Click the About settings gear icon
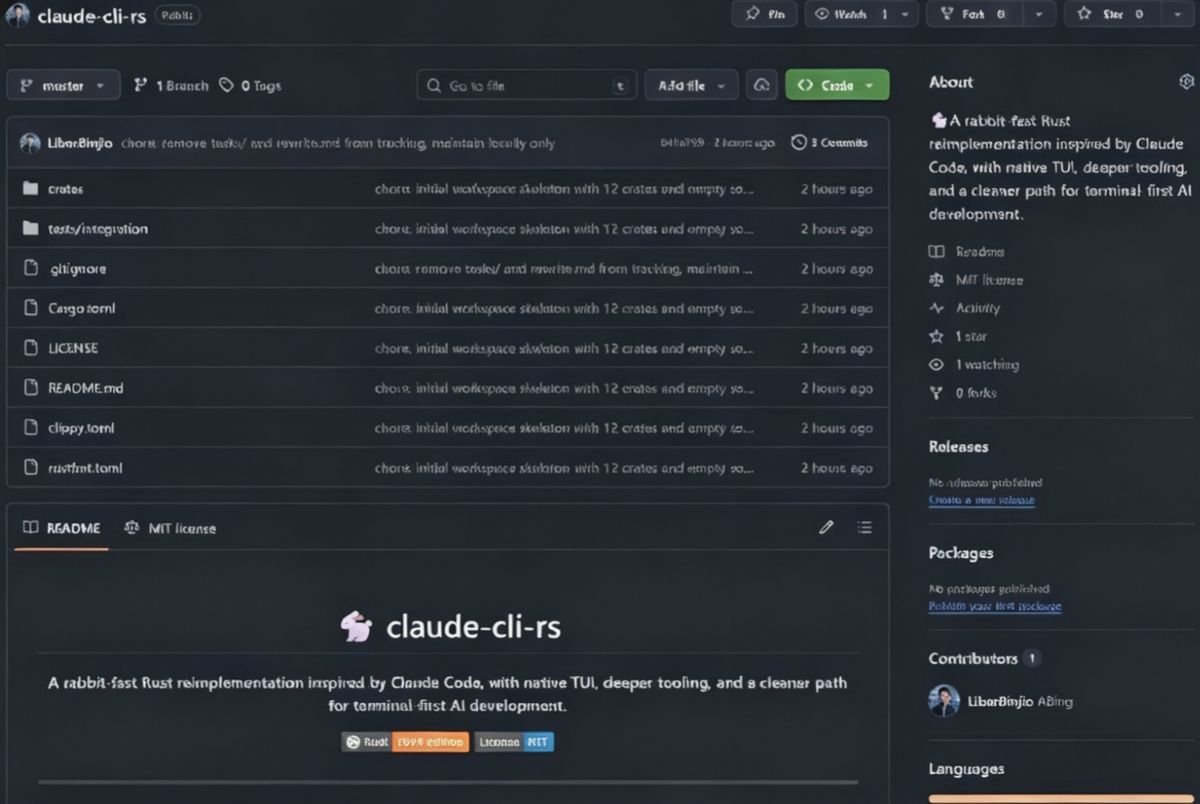Viewport: 1200px width, 804px height. pyautogui.click(x=1187, y=82)
